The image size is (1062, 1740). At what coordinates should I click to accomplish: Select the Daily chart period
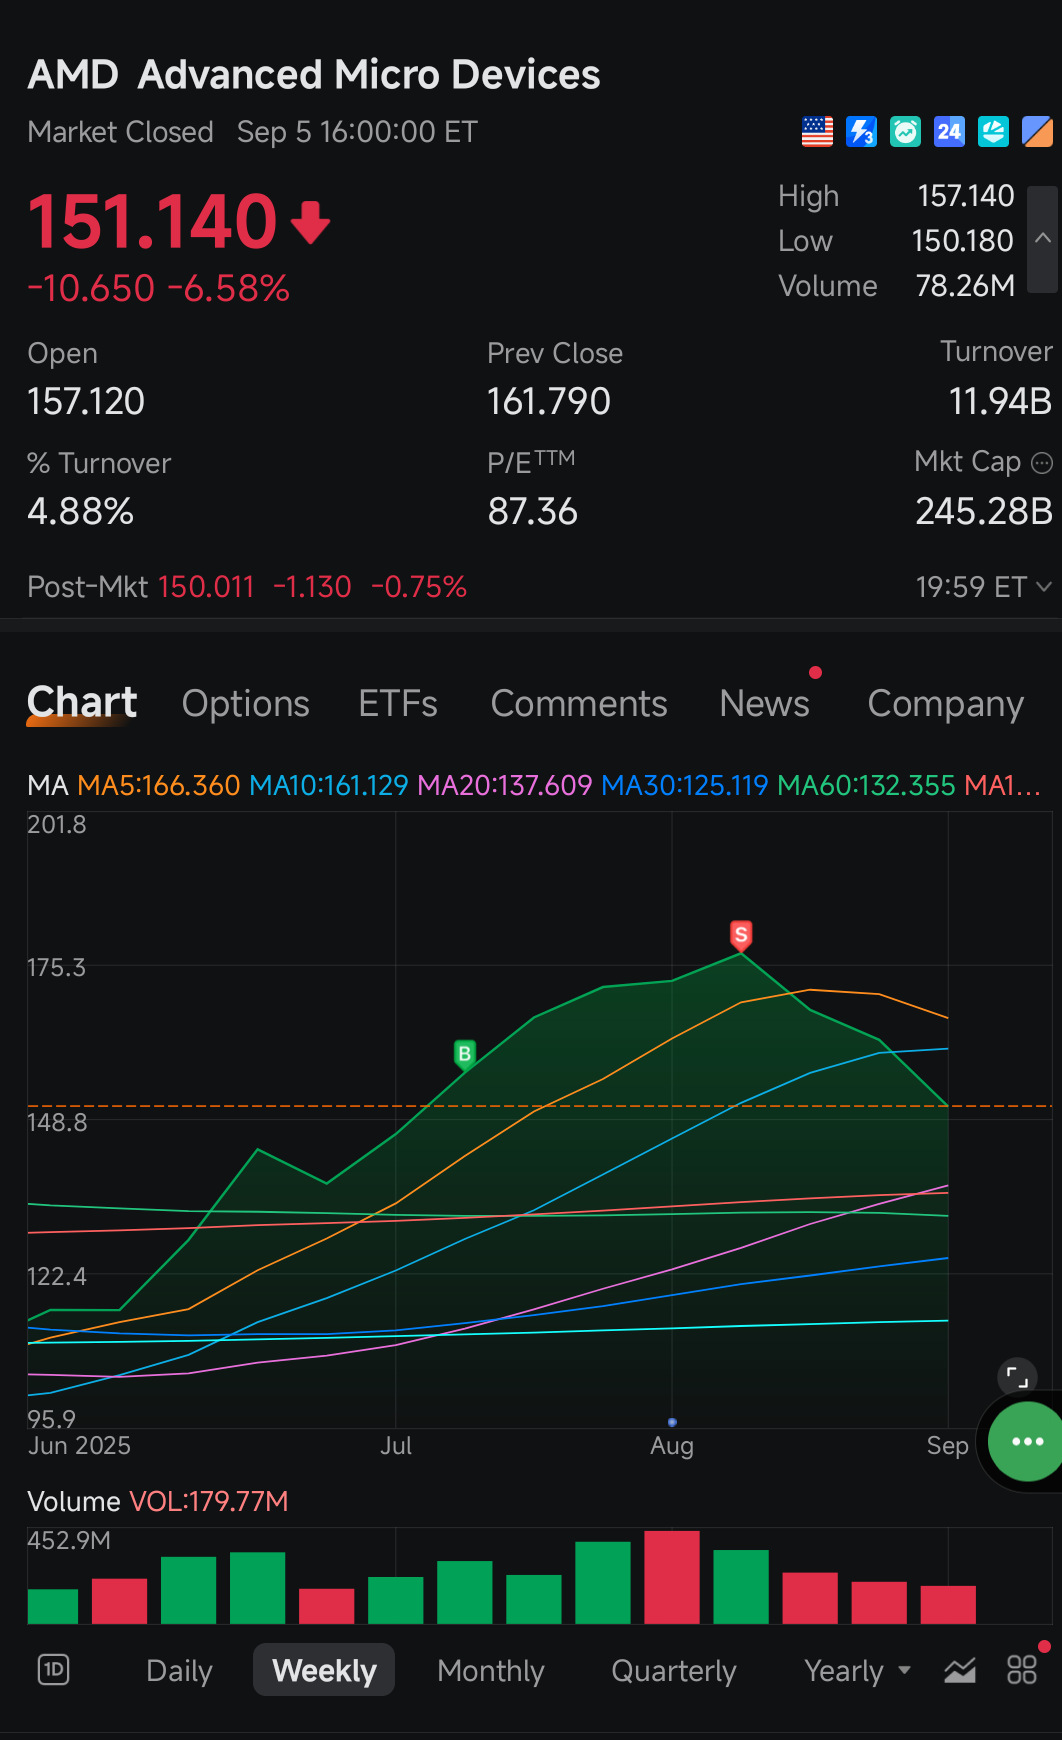179,1670
